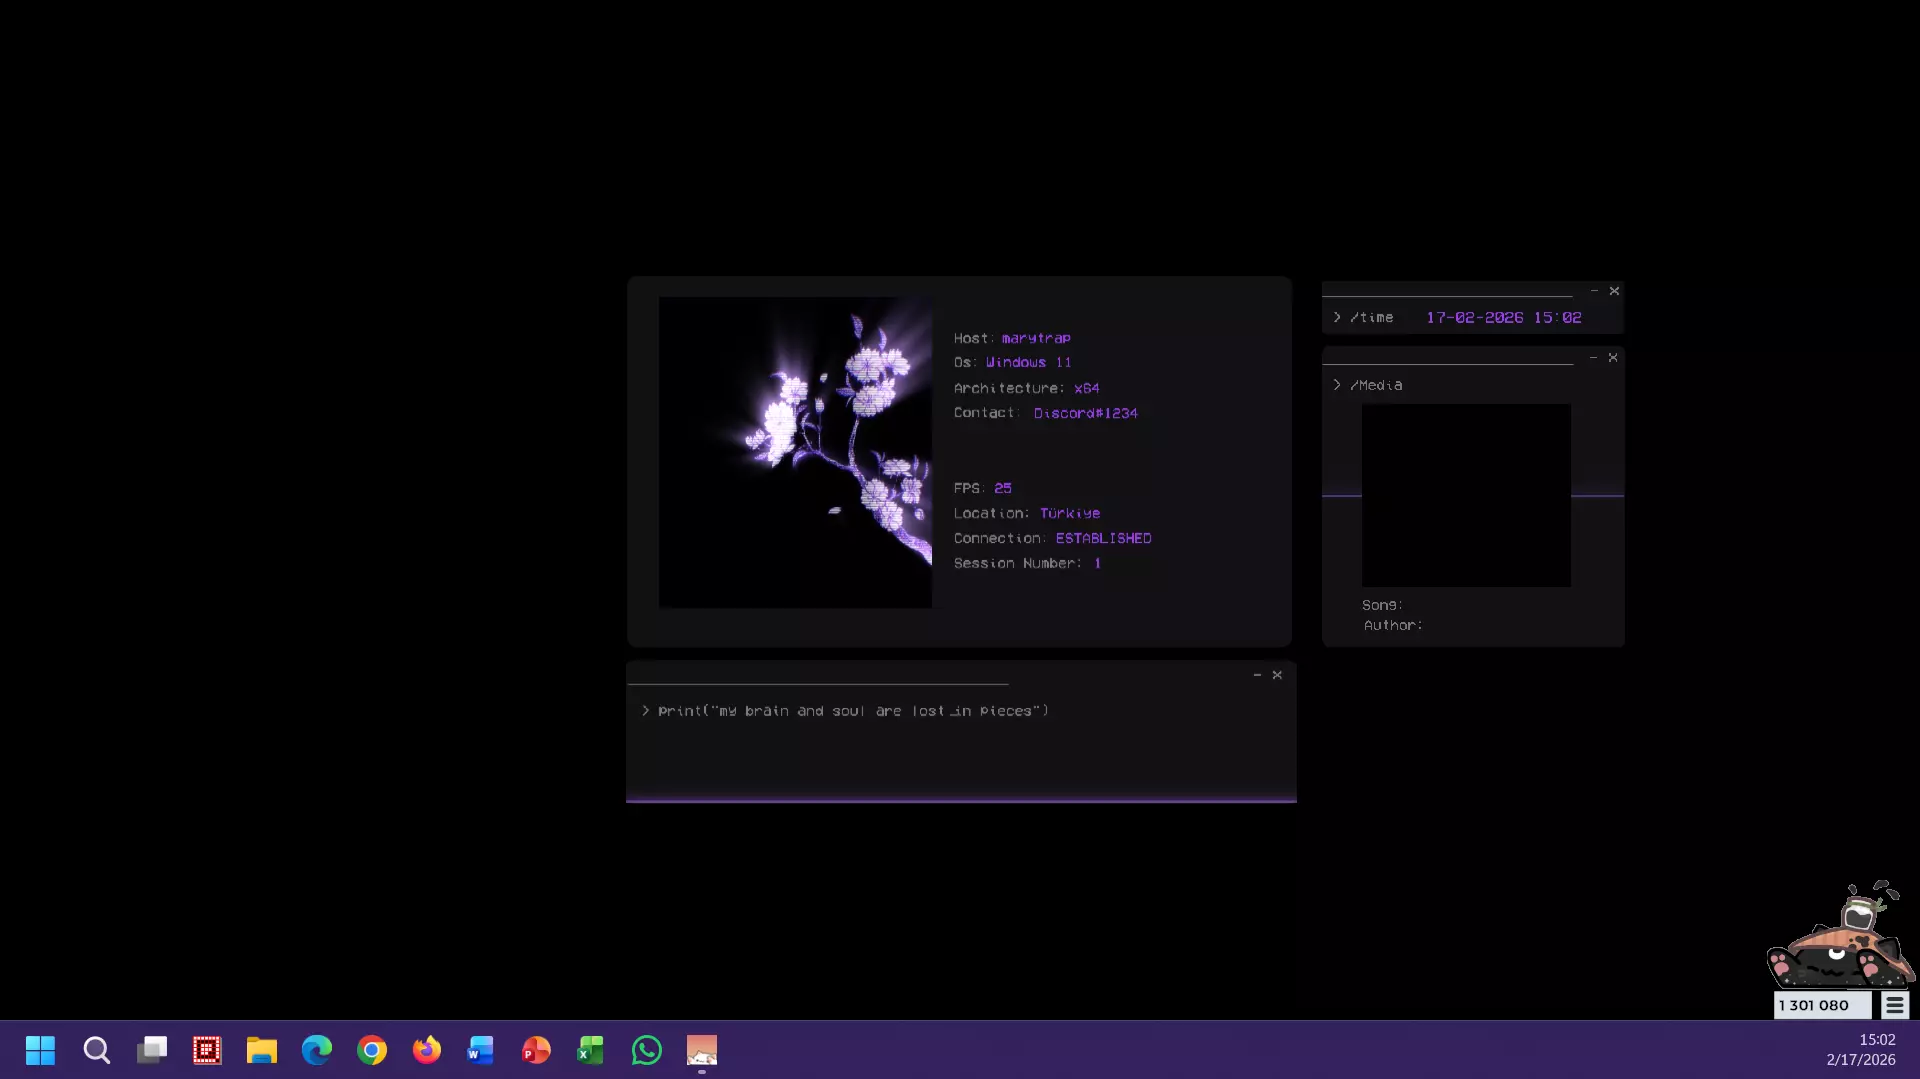Expand the /time command chevron
Viewport: 1920px width, 1079px height.
[1337, 317]
